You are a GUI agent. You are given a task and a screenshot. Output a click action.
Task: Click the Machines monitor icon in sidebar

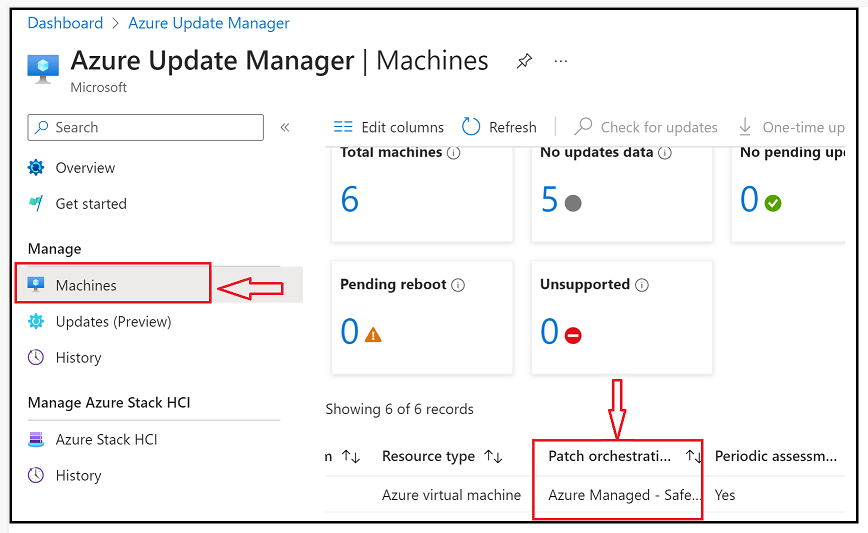click(x=36, y=284)
